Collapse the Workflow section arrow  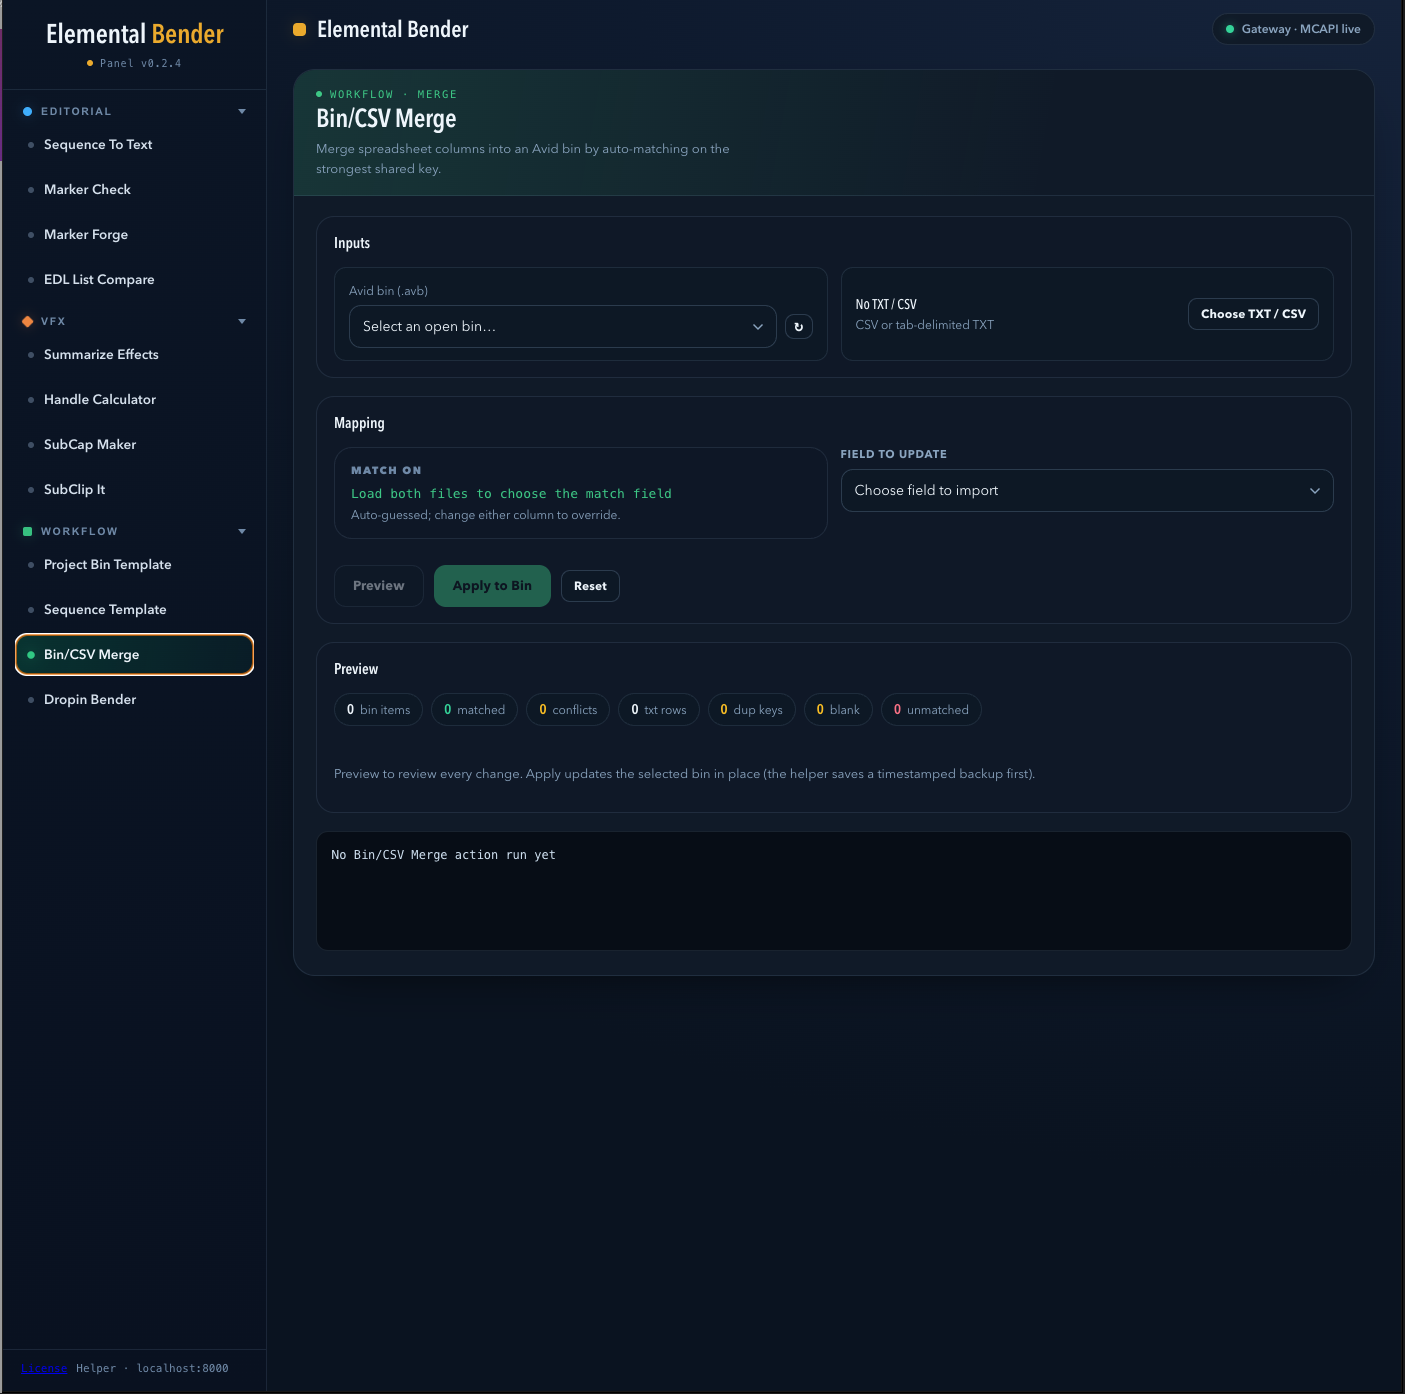(242, 532)
